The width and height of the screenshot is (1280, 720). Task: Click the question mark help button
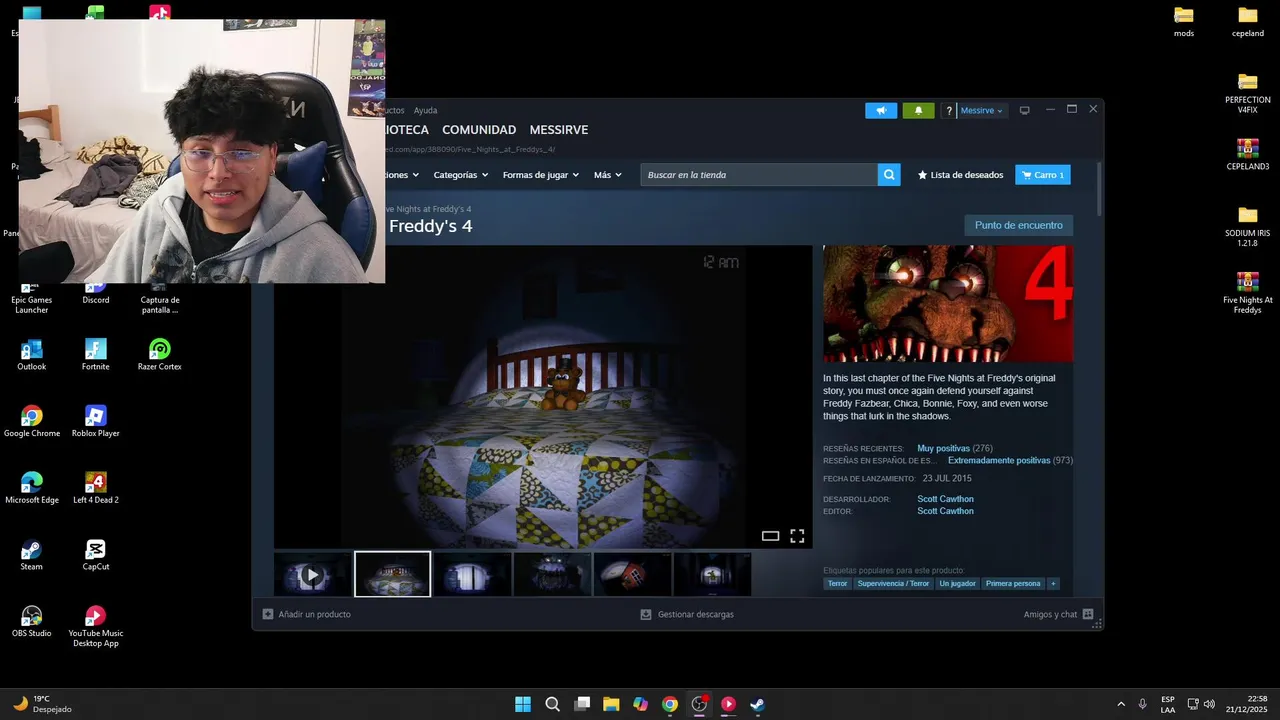pos(949,110)
